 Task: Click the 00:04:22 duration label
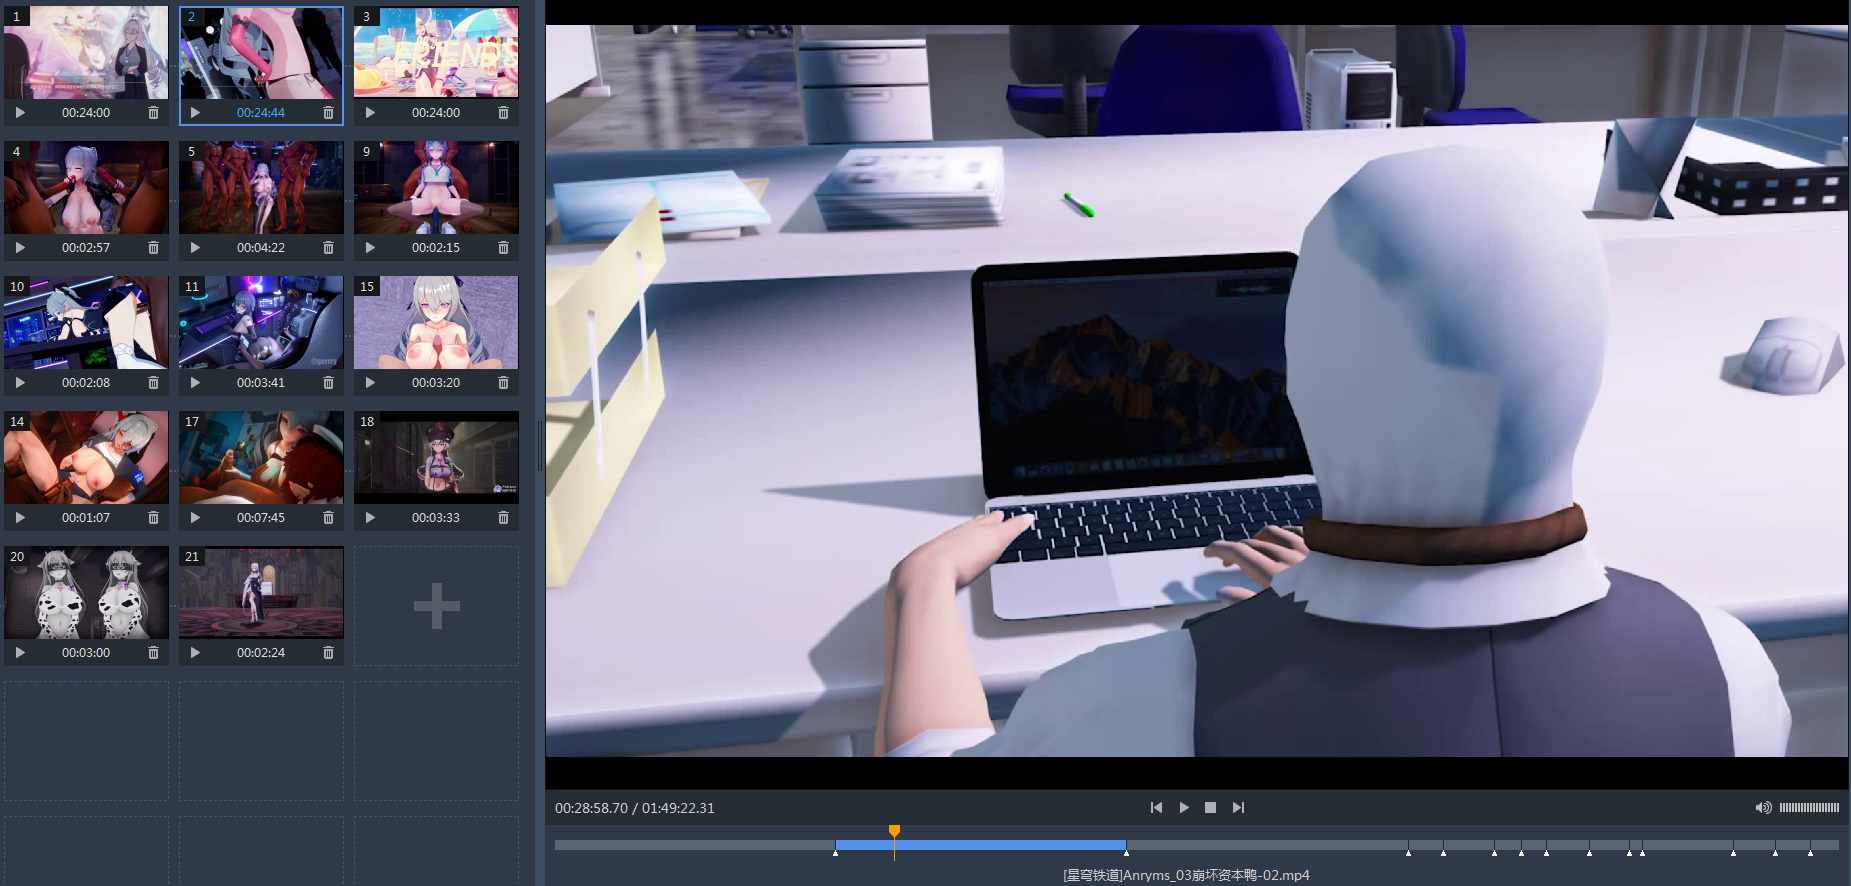point(261,248)
